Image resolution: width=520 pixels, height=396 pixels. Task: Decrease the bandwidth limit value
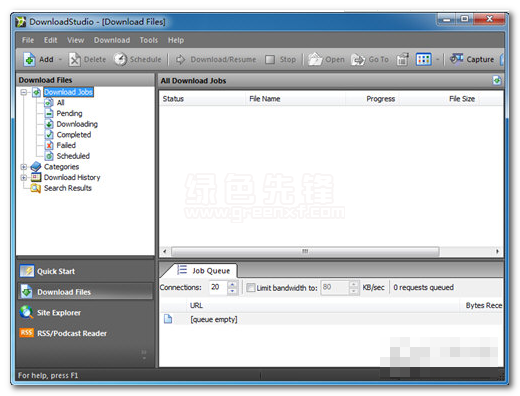click(354, 291)
